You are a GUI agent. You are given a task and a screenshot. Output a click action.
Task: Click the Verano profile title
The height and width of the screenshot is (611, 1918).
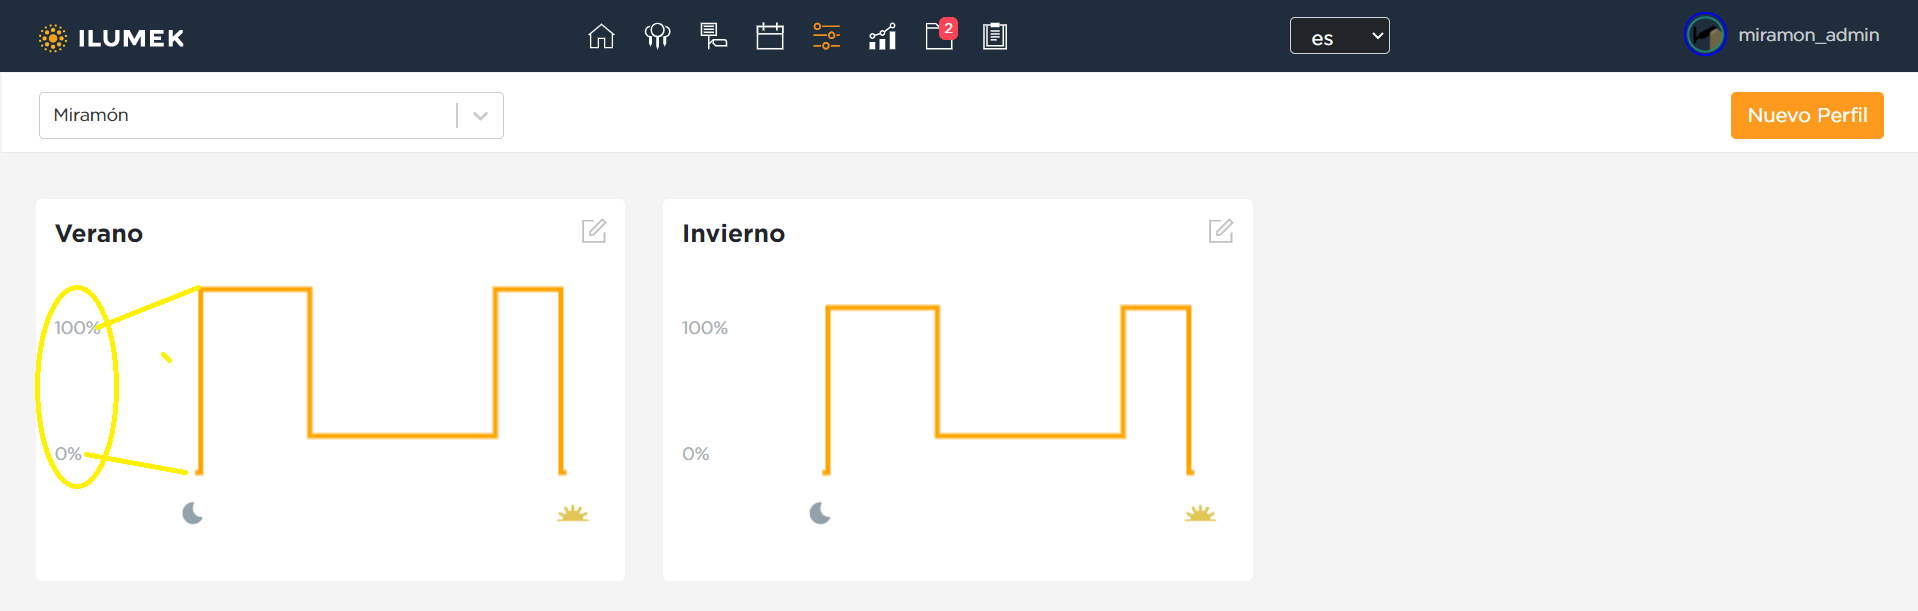pos(99,234)
